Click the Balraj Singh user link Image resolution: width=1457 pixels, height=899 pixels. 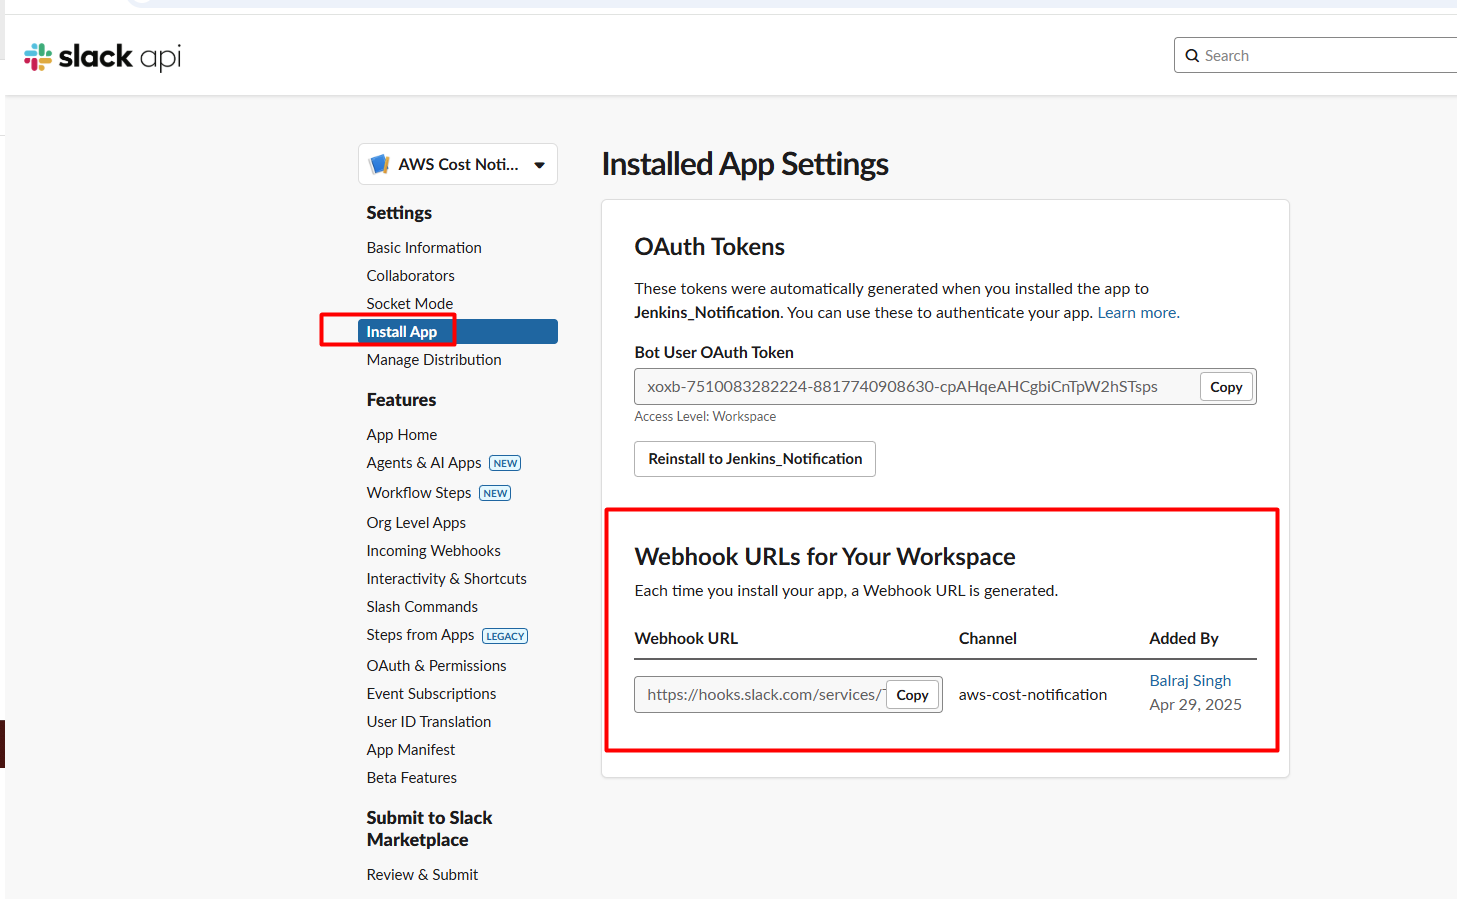tap(1190, 681)
